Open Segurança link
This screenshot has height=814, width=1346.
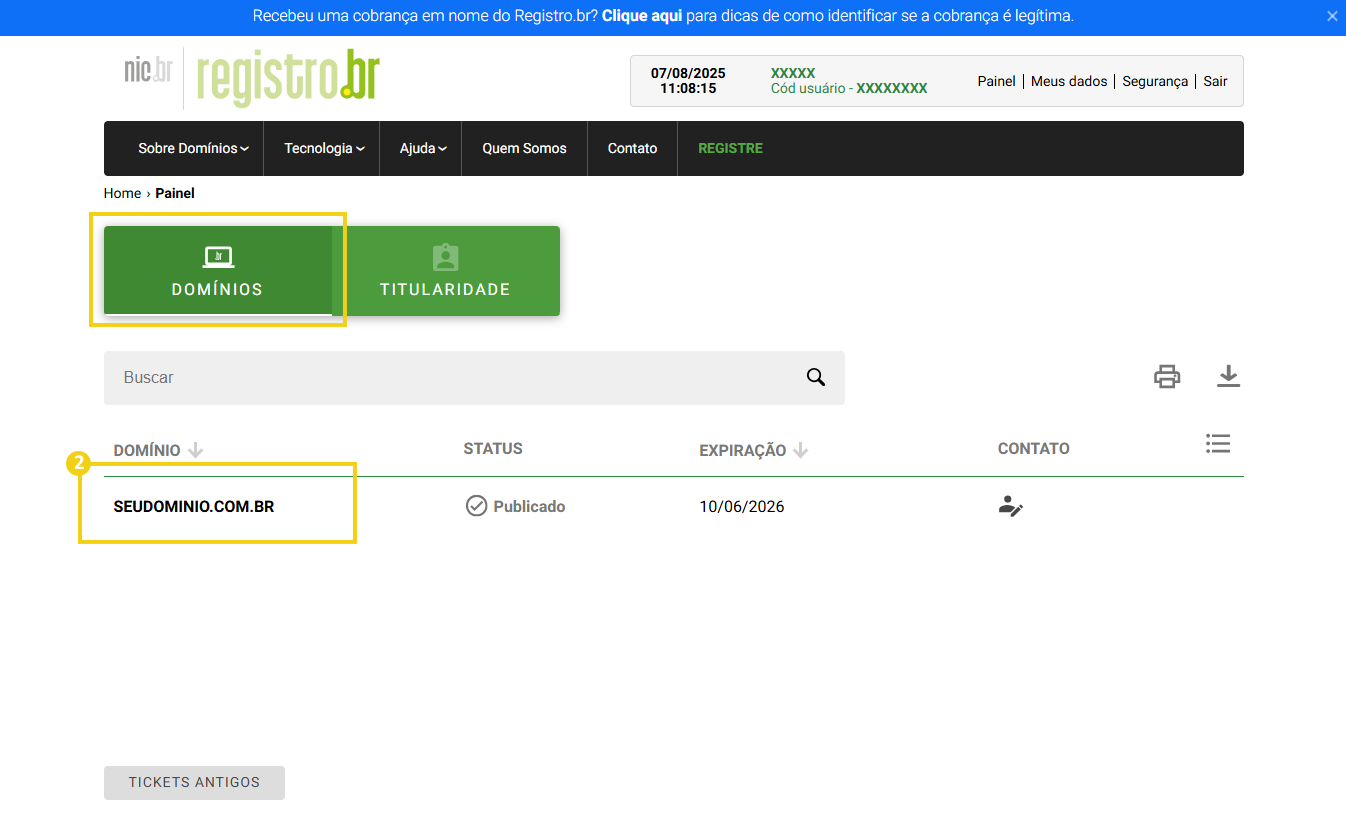click(1155, 81)
